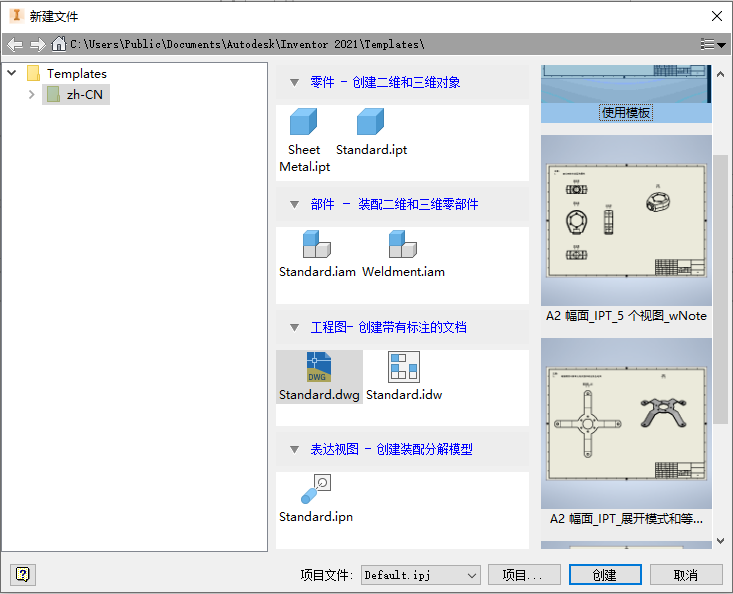This screenshot has height=594, width=733.
Task: Collapse the Templates tree node
Action: 12,73
